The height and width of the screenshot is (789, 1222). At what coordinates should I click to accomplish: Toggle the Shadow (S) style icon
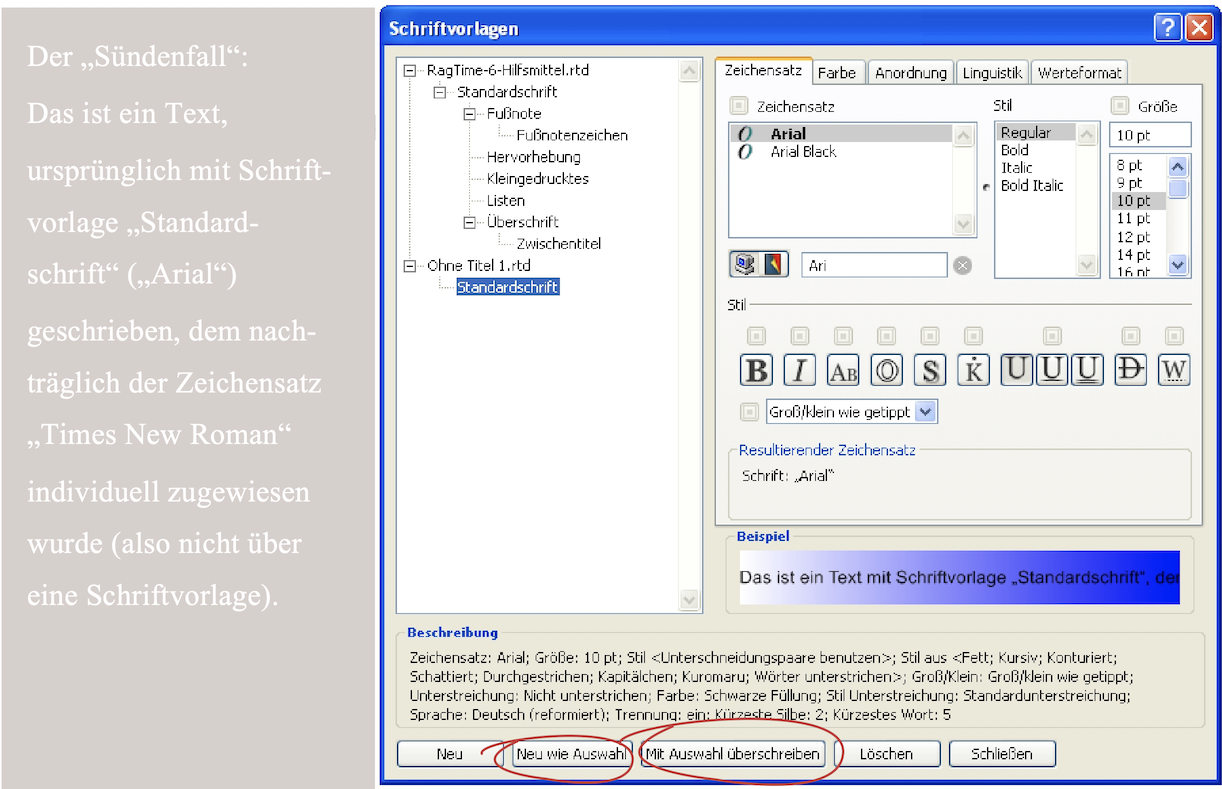[x=930, y=370]
